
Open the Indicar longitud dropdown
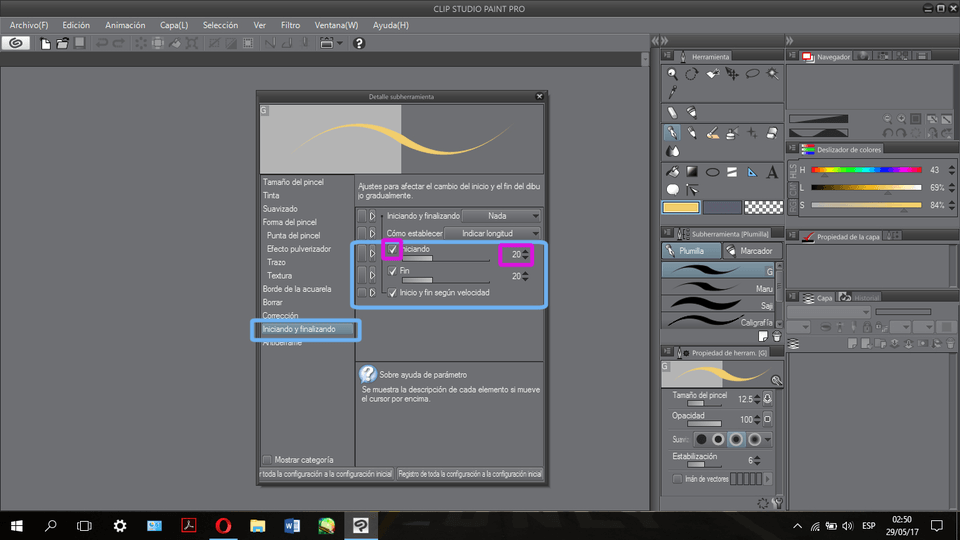coord(493,233)
